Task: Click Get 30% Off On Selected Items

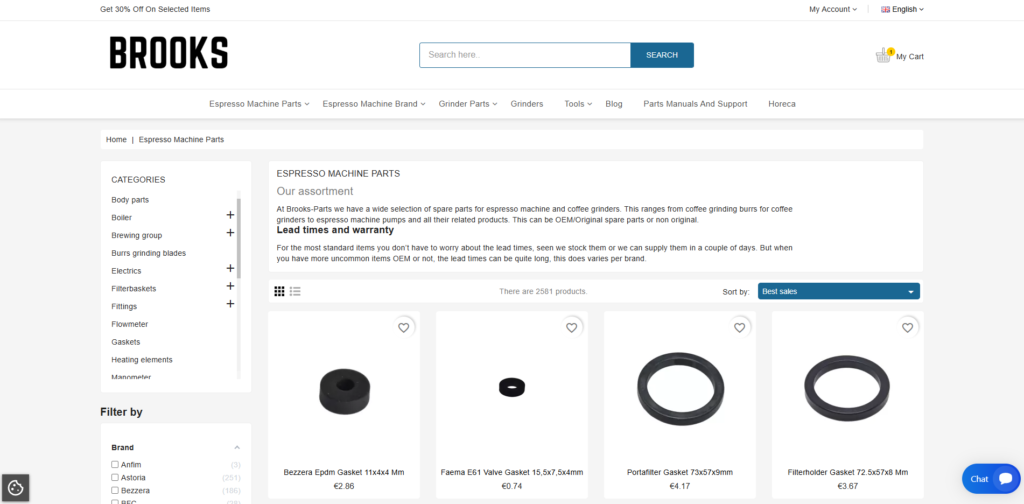Action: click(155, 9)
